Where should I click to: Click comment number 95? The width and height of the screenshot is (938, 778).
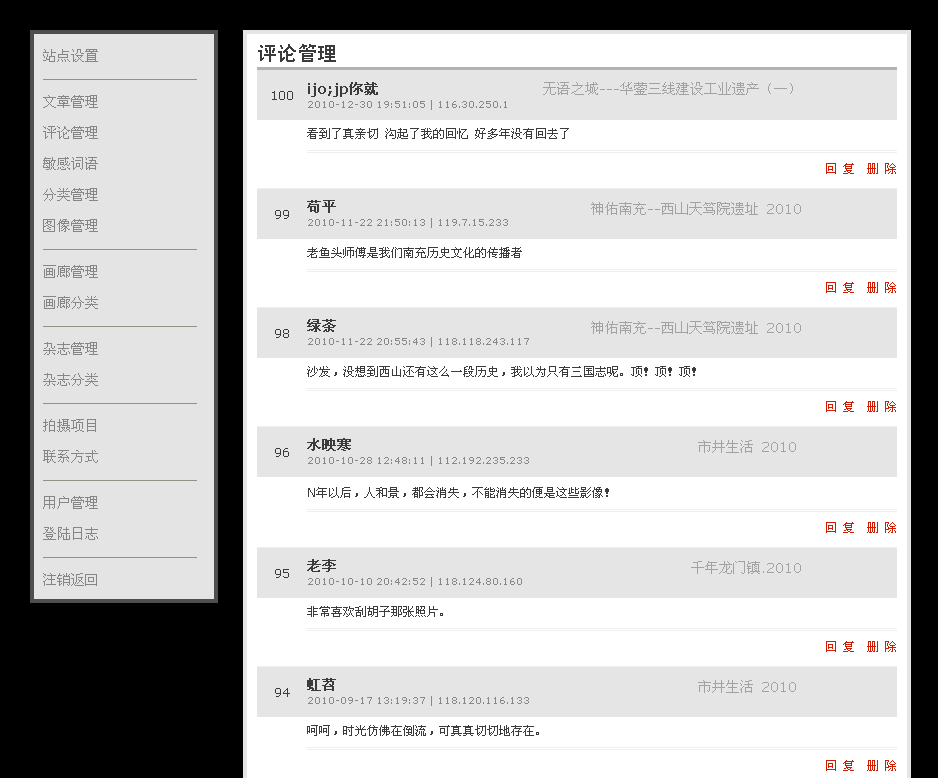282,573
